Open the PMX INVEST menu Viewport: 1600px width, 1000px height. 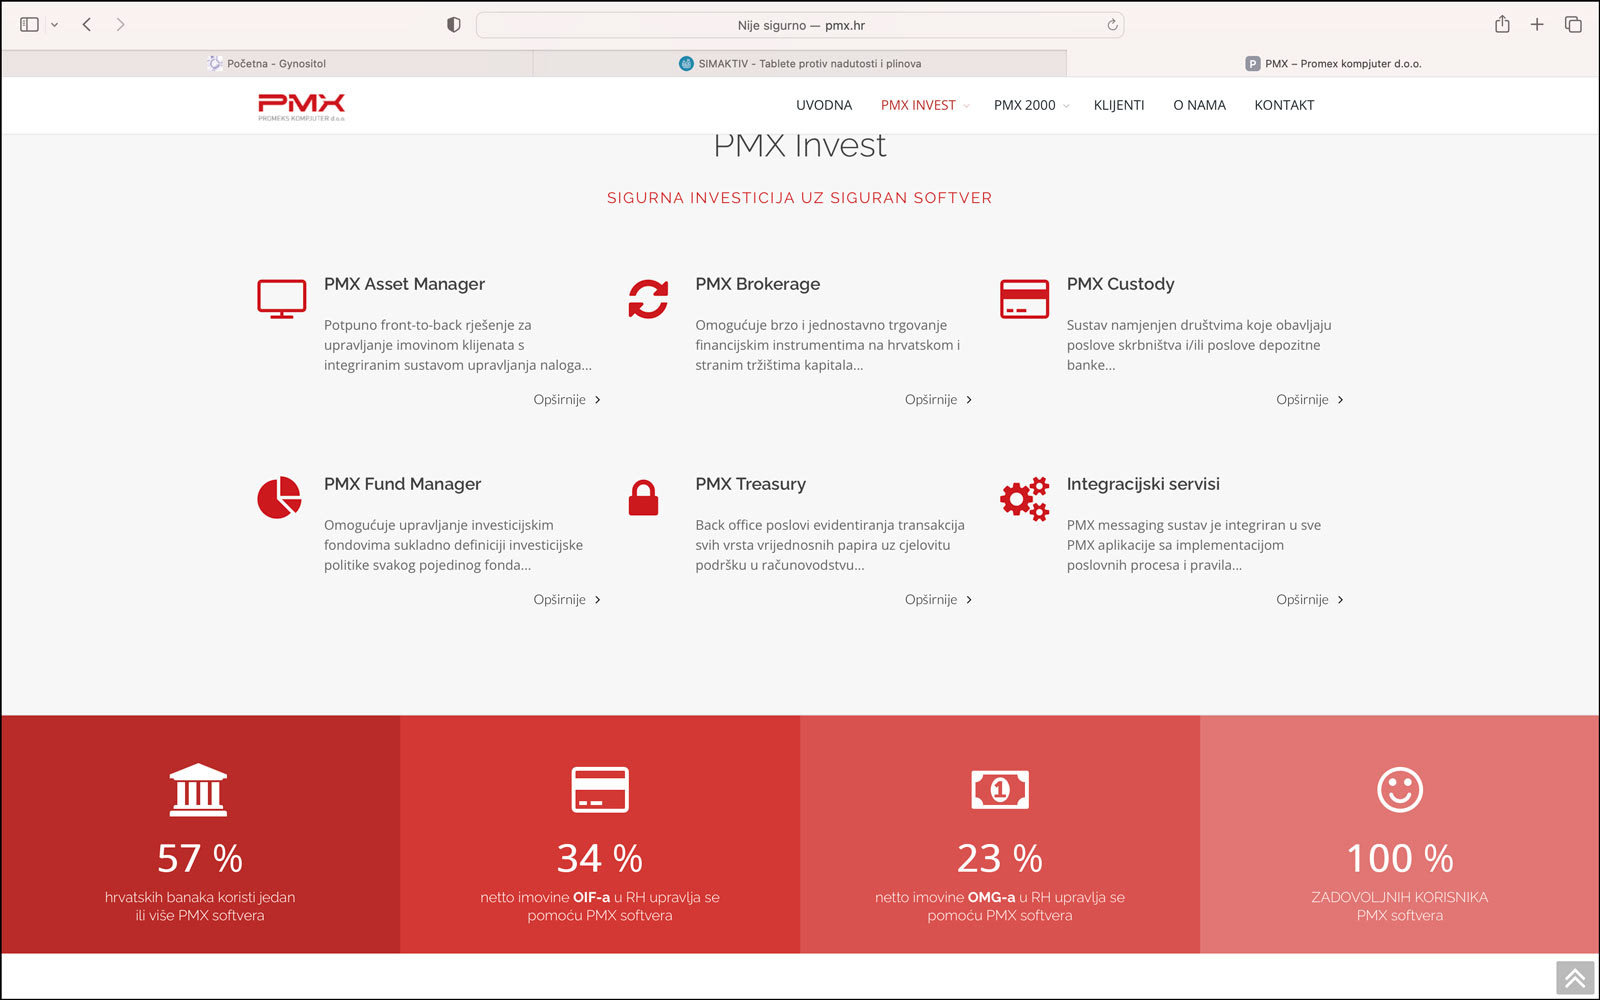918,105
